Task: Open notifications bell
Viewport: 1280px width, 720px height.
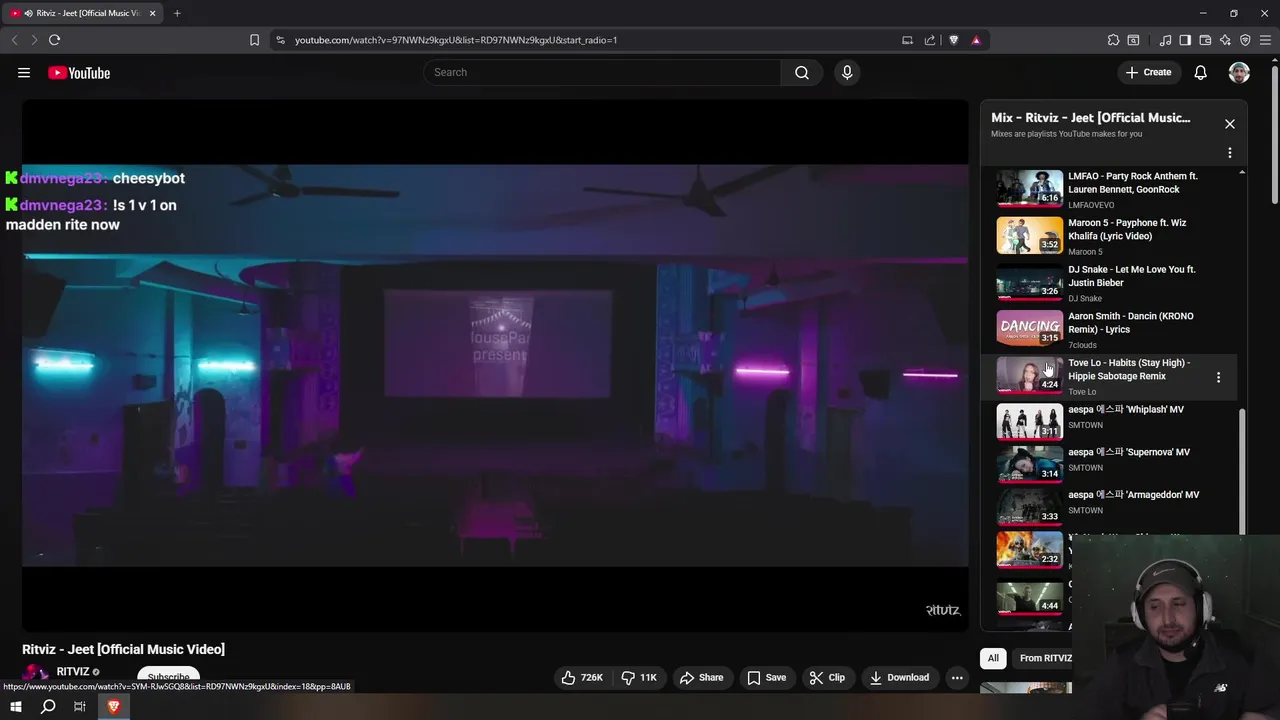Action: tap(1201, 72)
